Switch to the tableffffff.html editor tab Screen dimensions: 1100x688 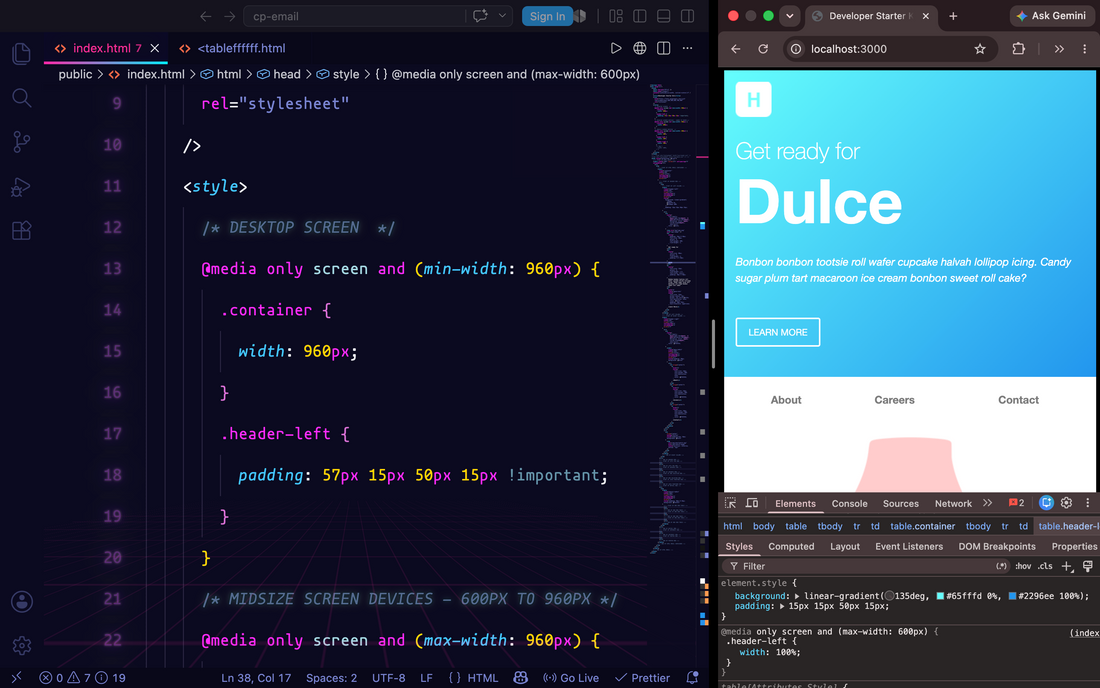[232, 48]
